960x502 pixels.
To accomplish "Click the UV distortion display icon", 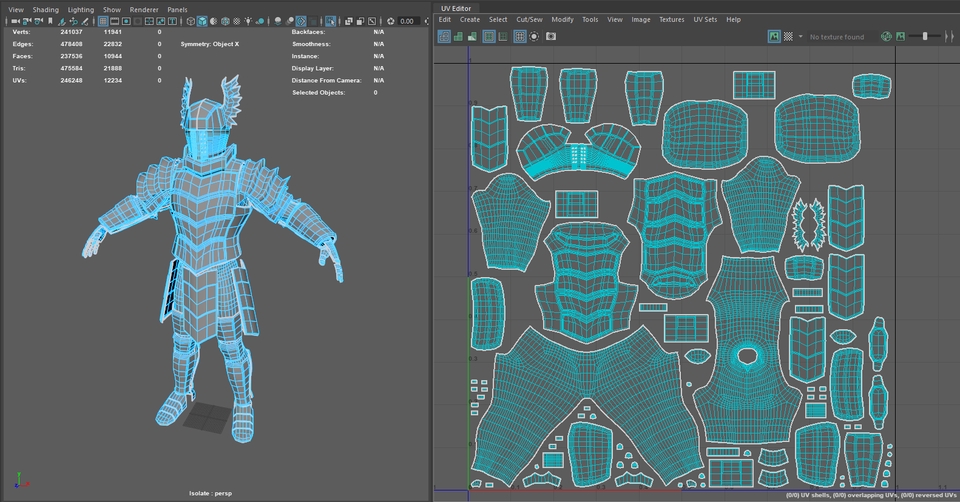I will (472, 37).
